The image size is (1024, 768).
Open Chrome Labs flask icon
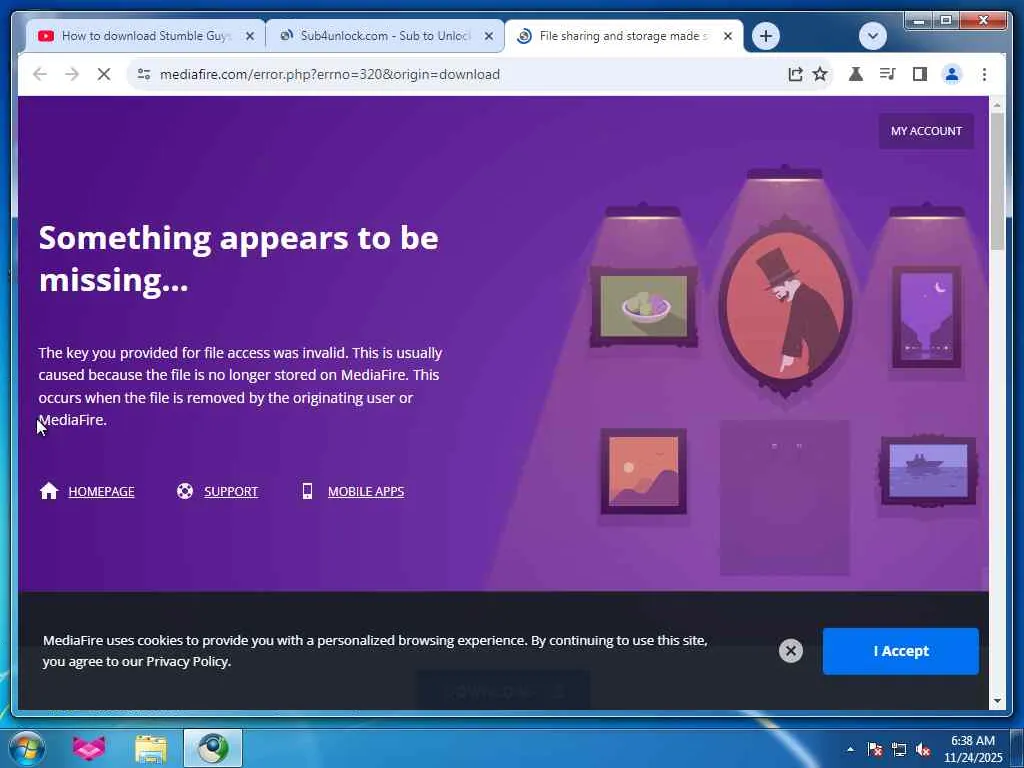pos(856,74)
